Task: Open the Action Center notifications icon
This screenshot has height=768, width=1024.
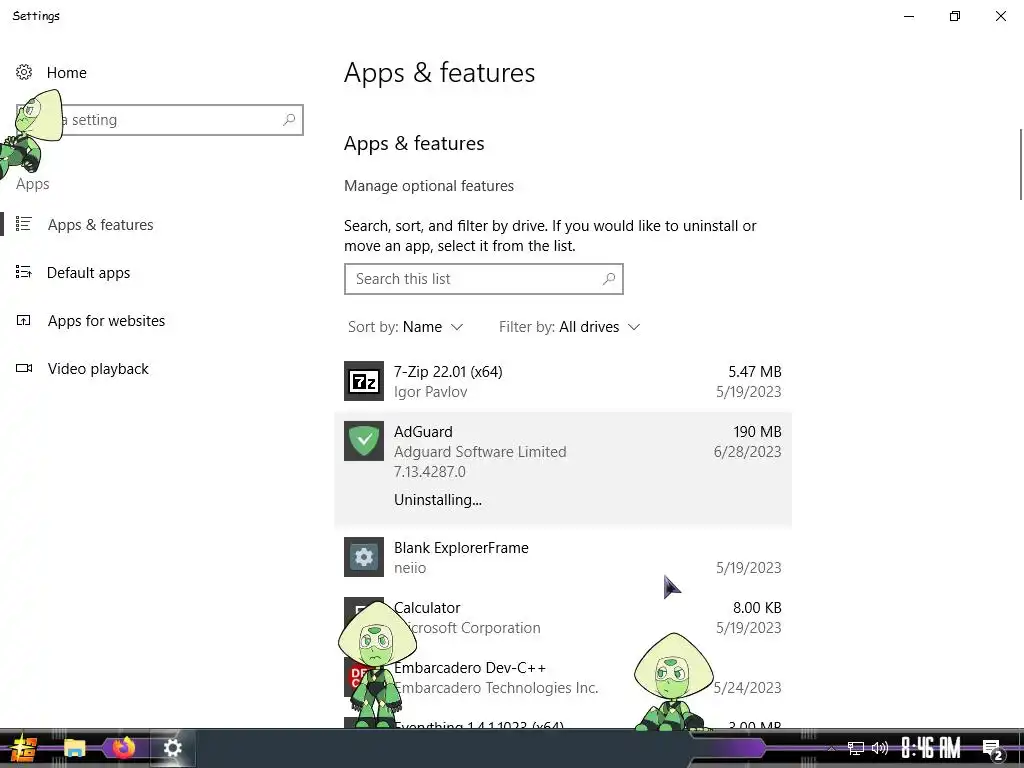Action: pyautogui.click(x=993, y=750)
